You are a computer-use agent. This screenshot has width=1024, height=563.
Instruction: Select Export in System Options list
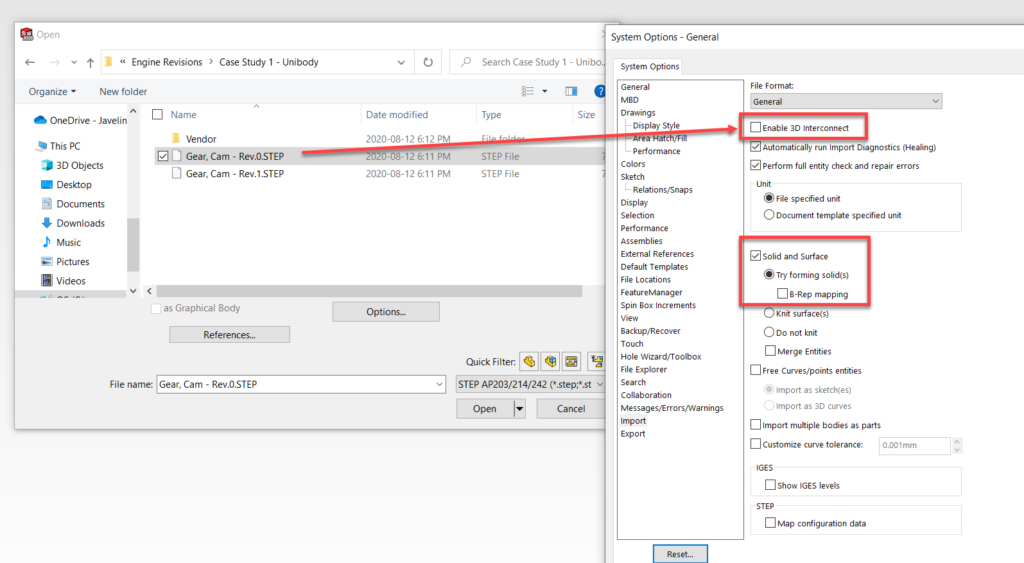[x=633, y=434]
